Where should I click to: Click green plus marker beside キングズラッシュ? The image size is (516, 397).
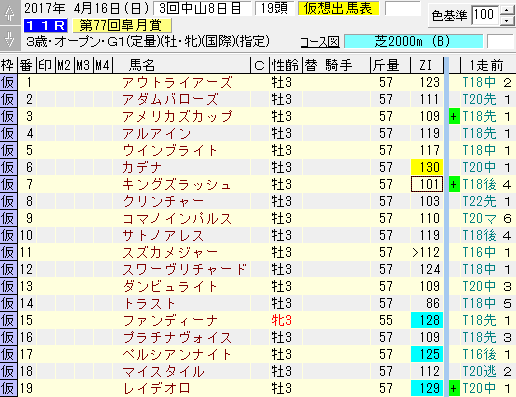[454, 184]
